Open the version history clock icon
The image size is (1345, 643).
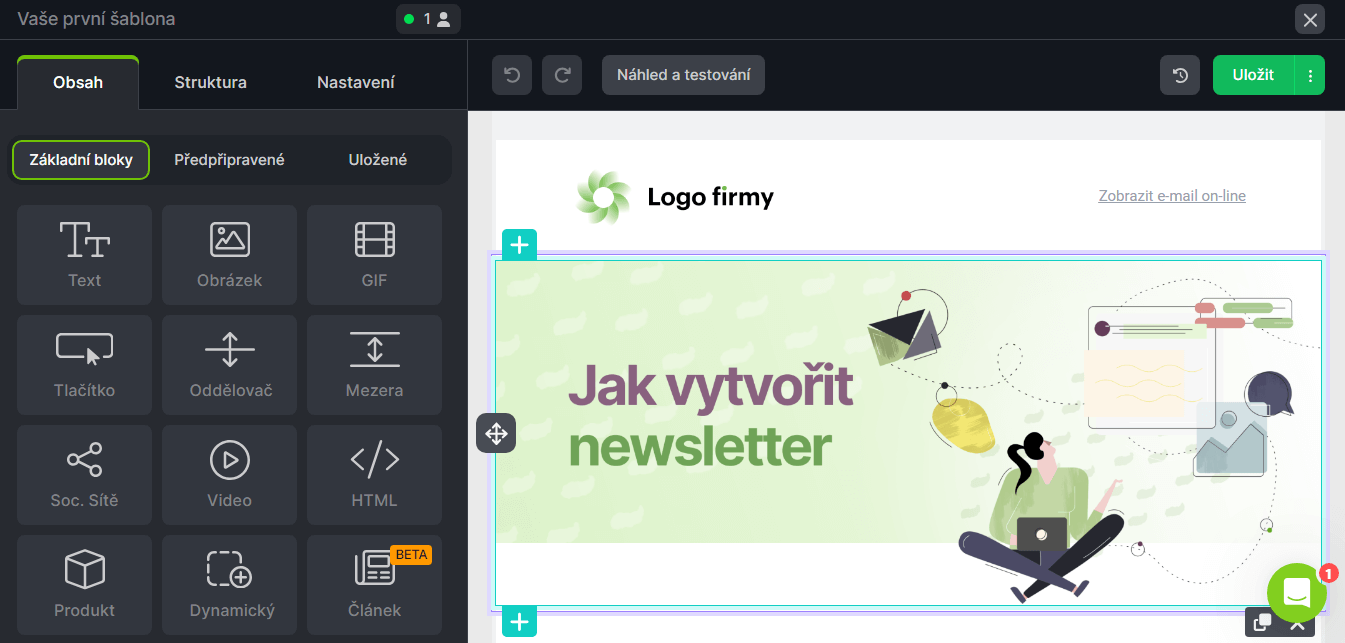[1180, 75]
